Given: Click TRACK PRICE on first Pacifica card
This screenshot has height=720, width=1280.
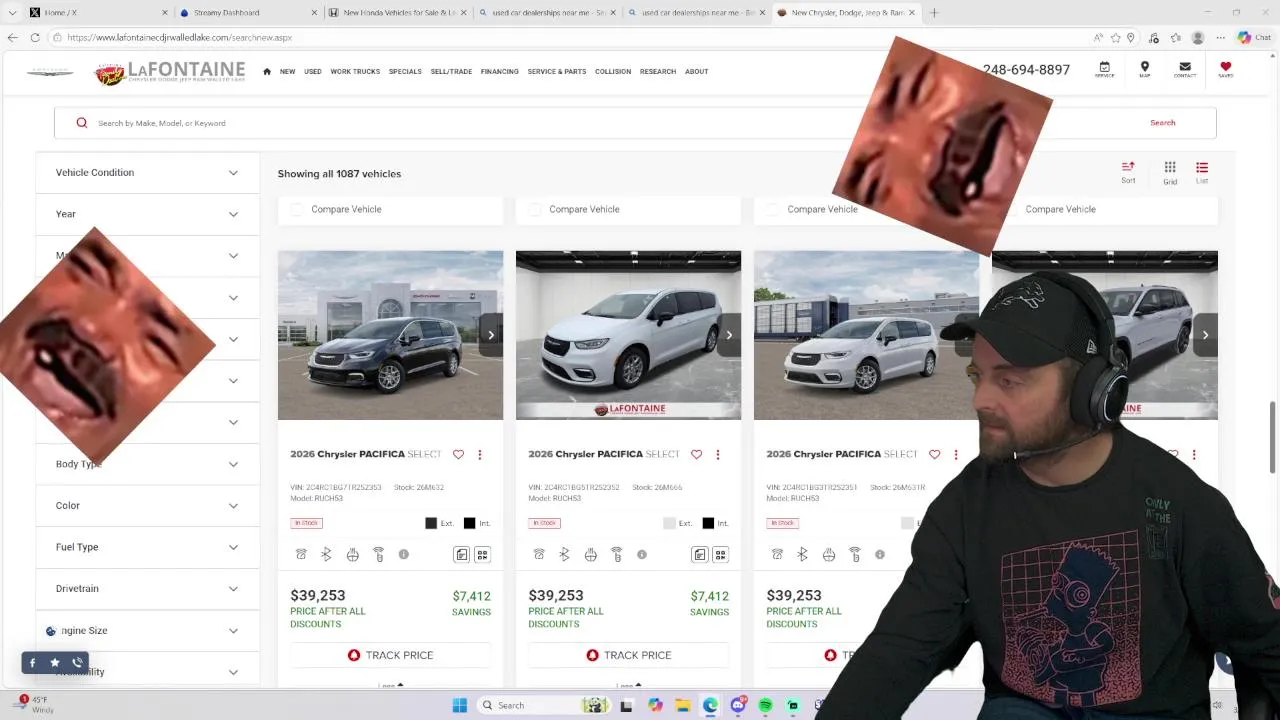Looking at the screenshot, I should (390, 655).
